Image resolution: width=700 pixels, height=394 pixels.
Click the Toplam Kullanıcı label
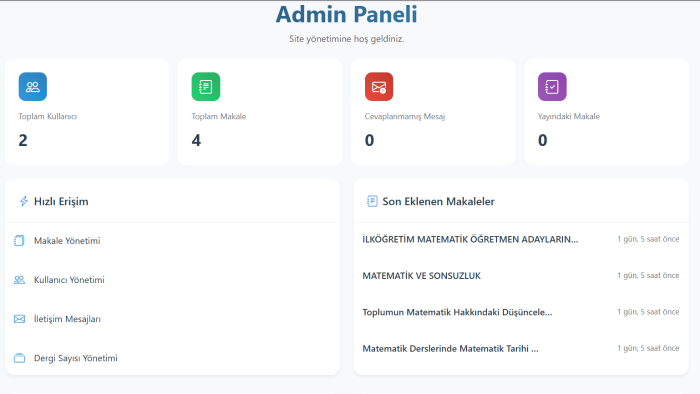click(x=47, y=116)
